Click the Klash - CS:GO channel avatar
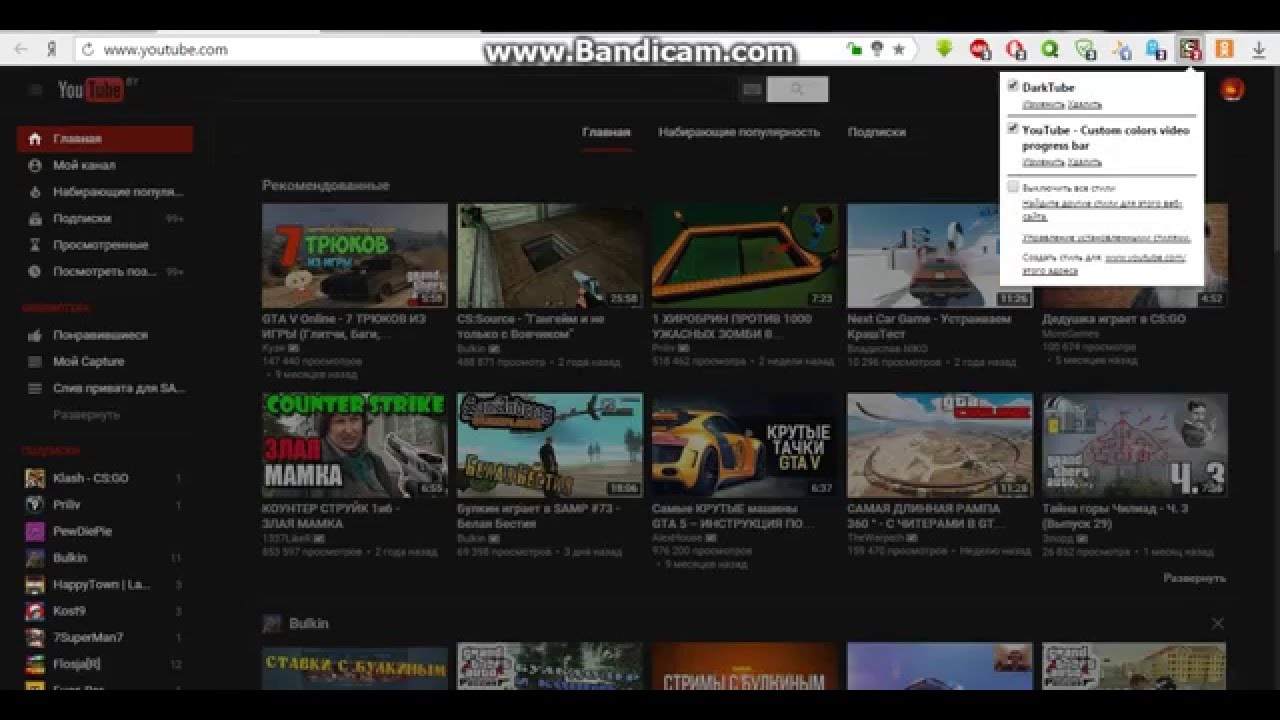This screenshot has height=720, width=1280. pyautogui.click(x=35, y=478)
